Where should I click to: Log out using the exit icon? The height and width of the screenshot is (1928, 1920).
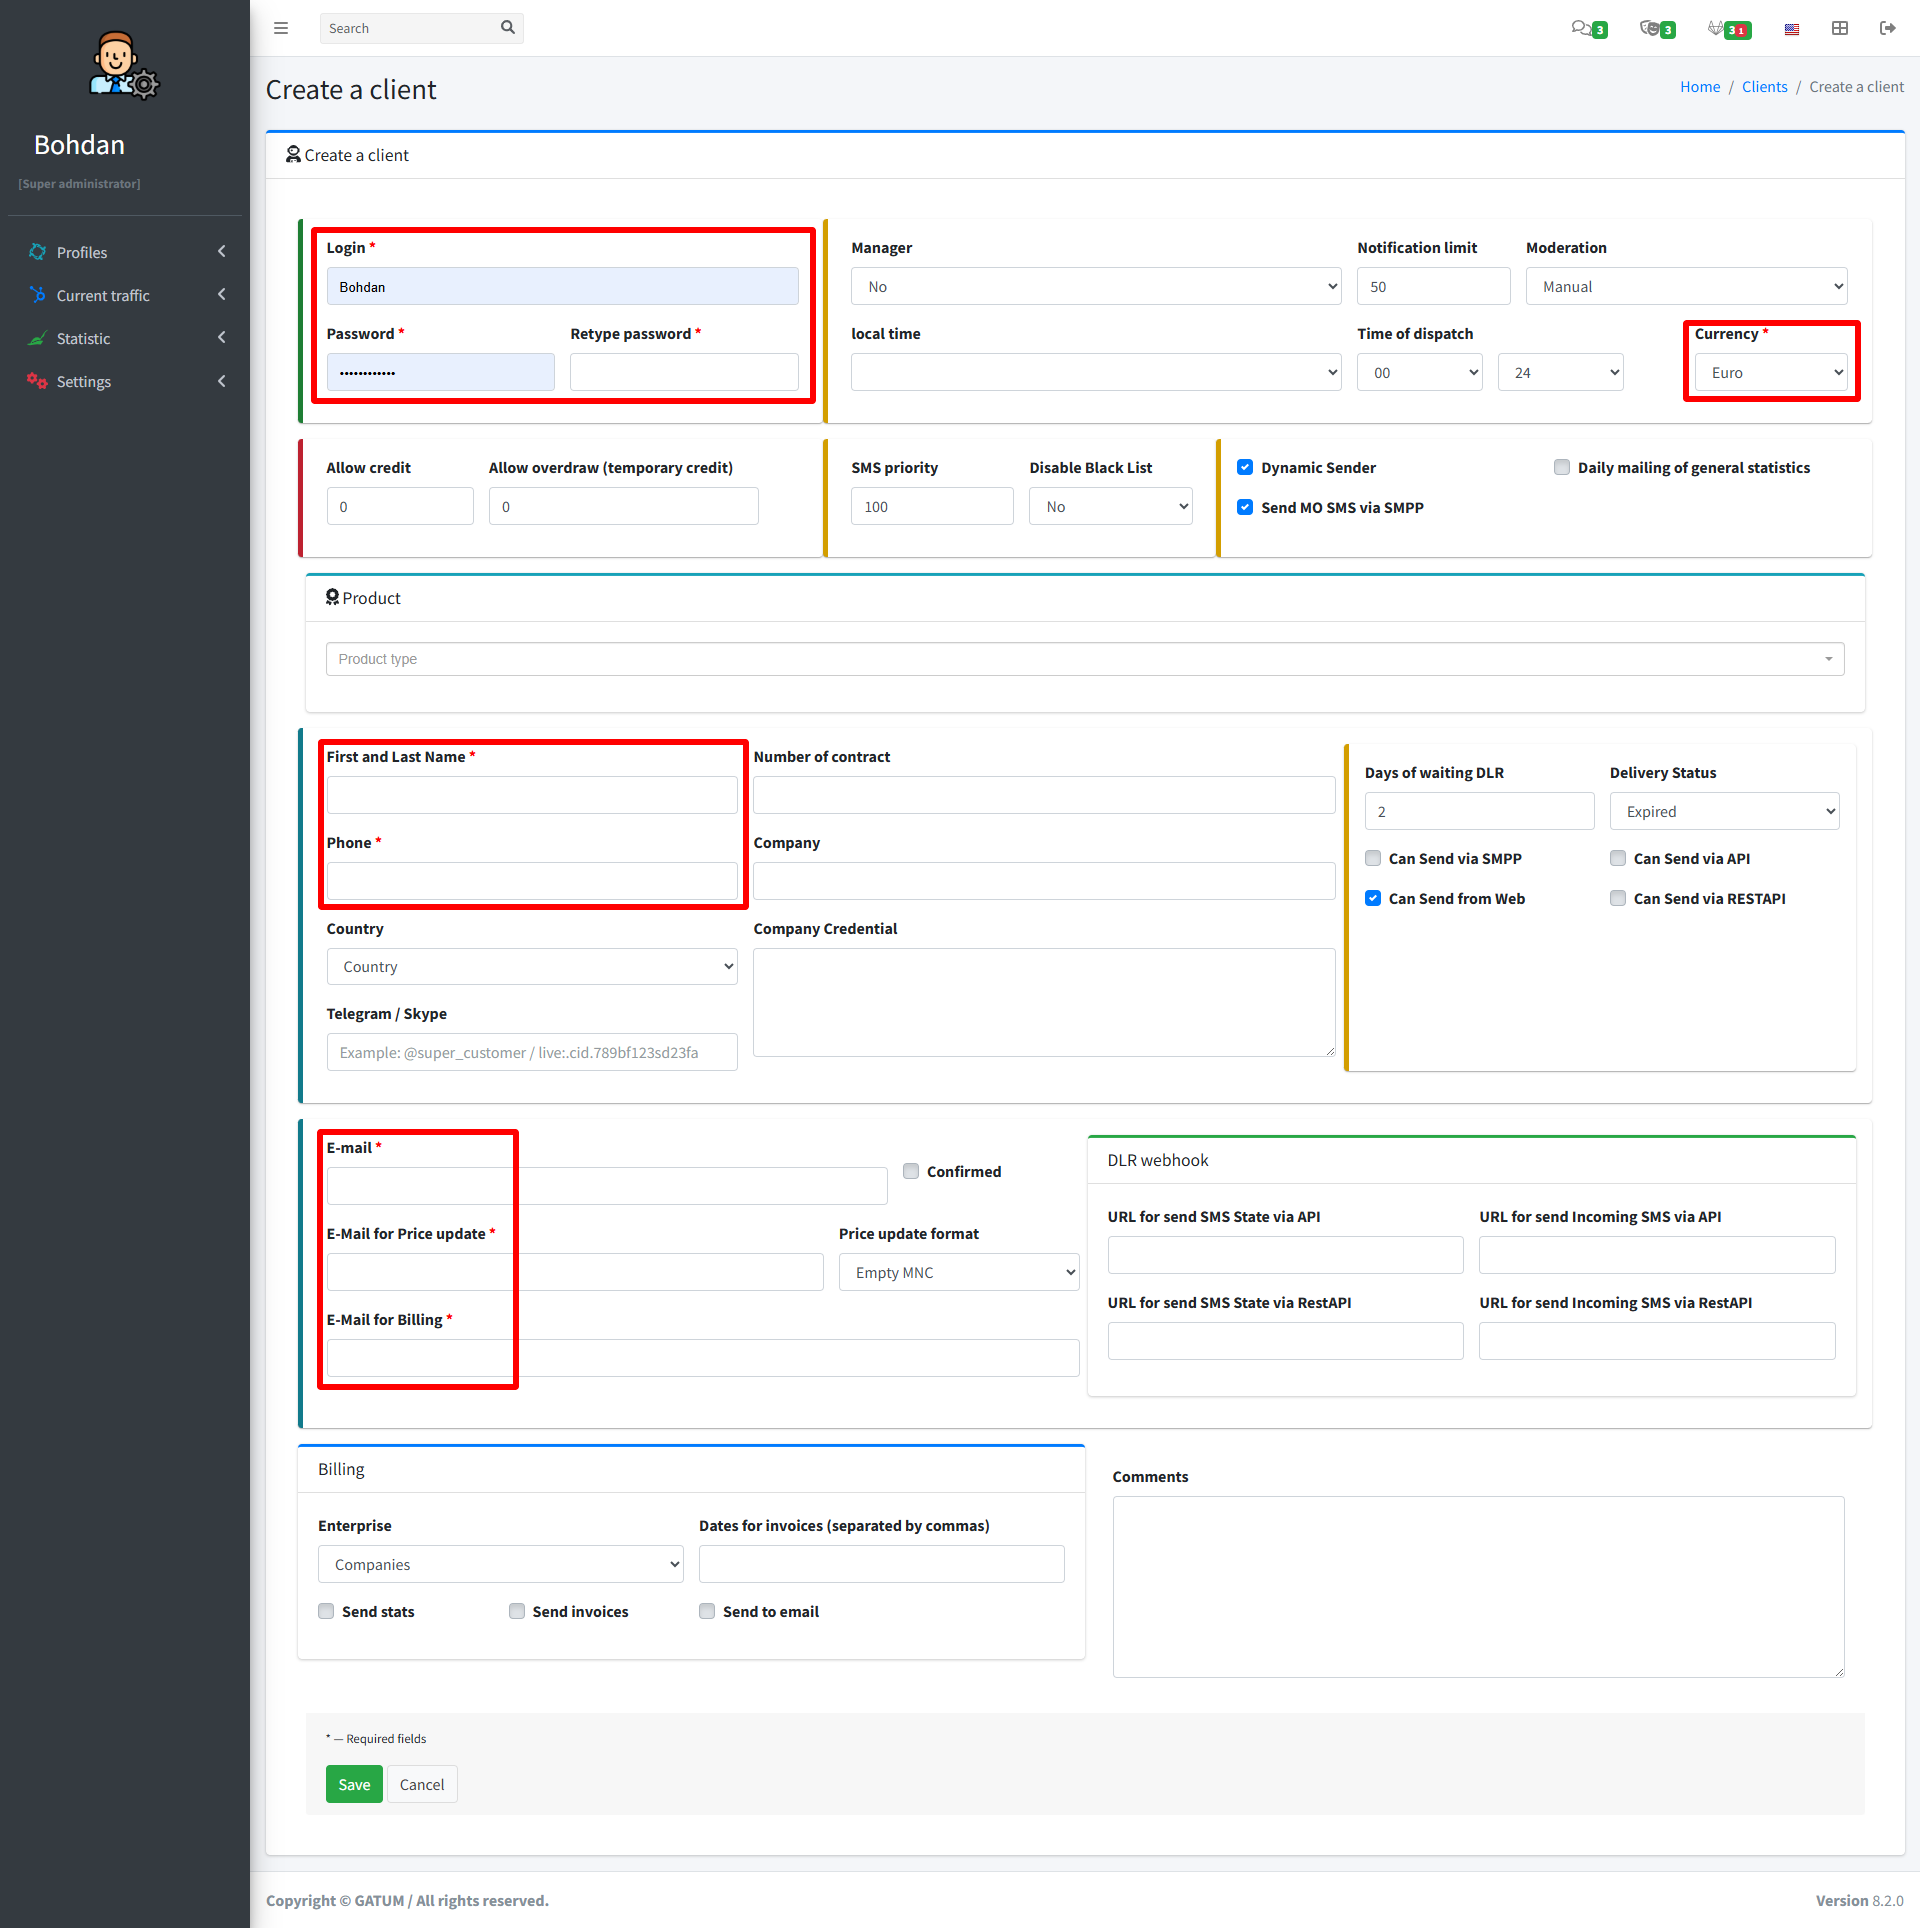click(x=1889, y=28)
